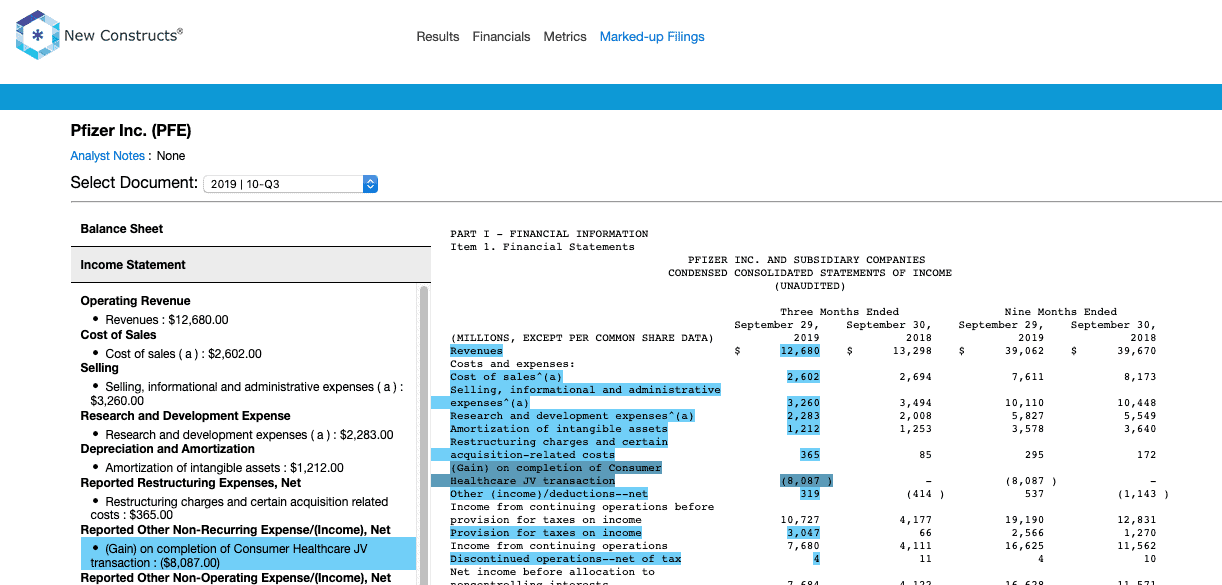Pick the Cost of sales $2,602.00 sidebar entry

183,354
